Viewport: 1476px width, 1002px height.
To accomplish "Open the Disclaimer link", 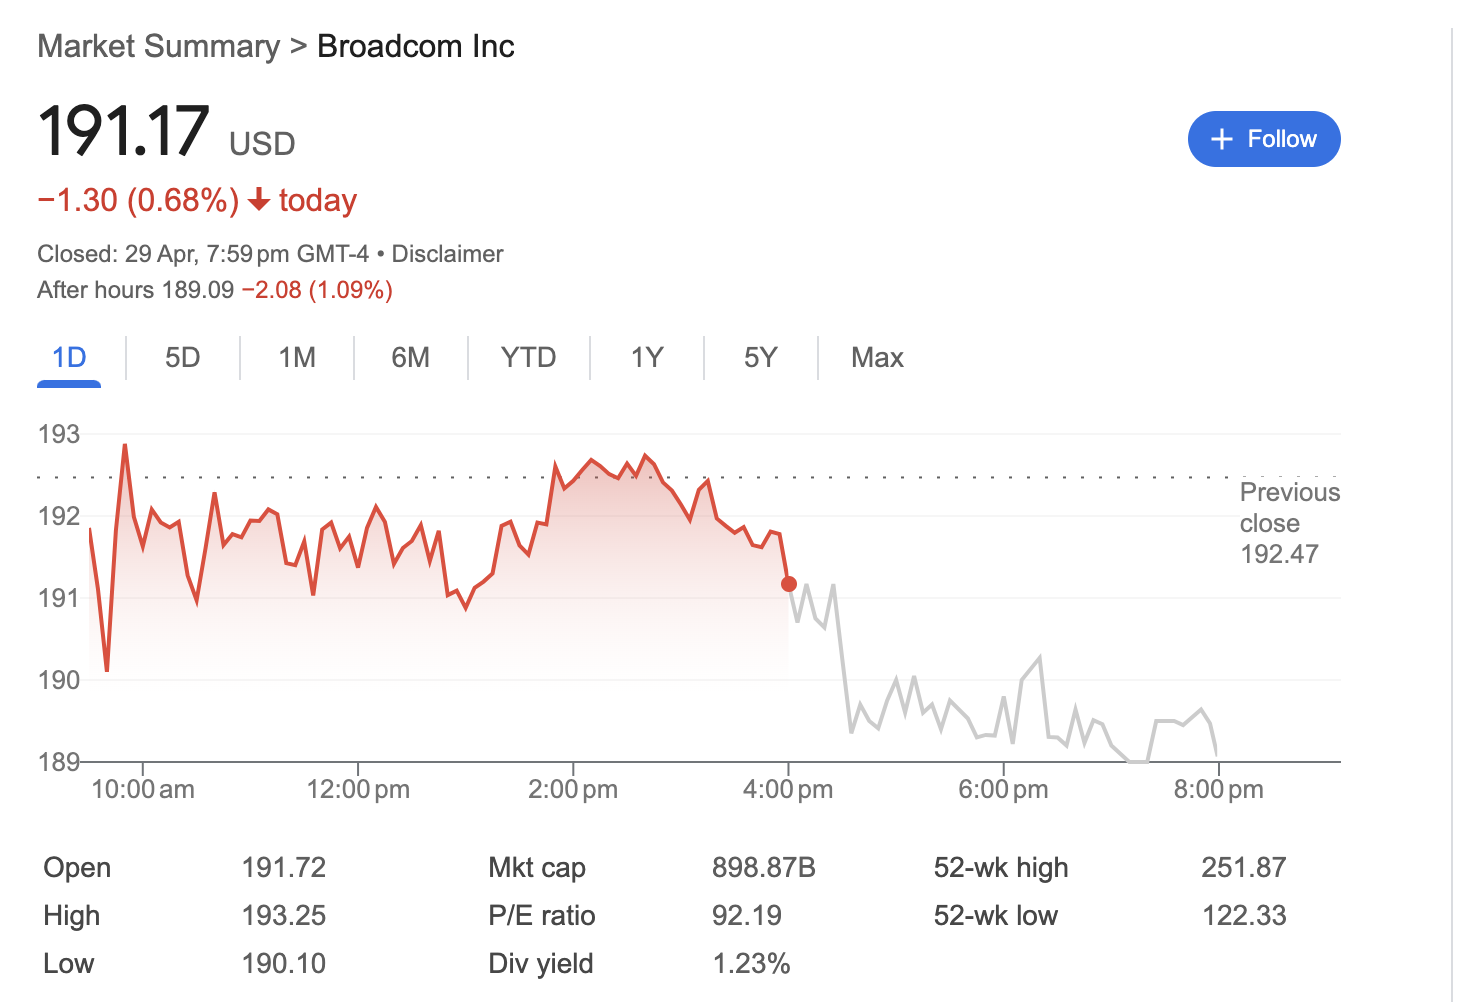I will 447,254.
